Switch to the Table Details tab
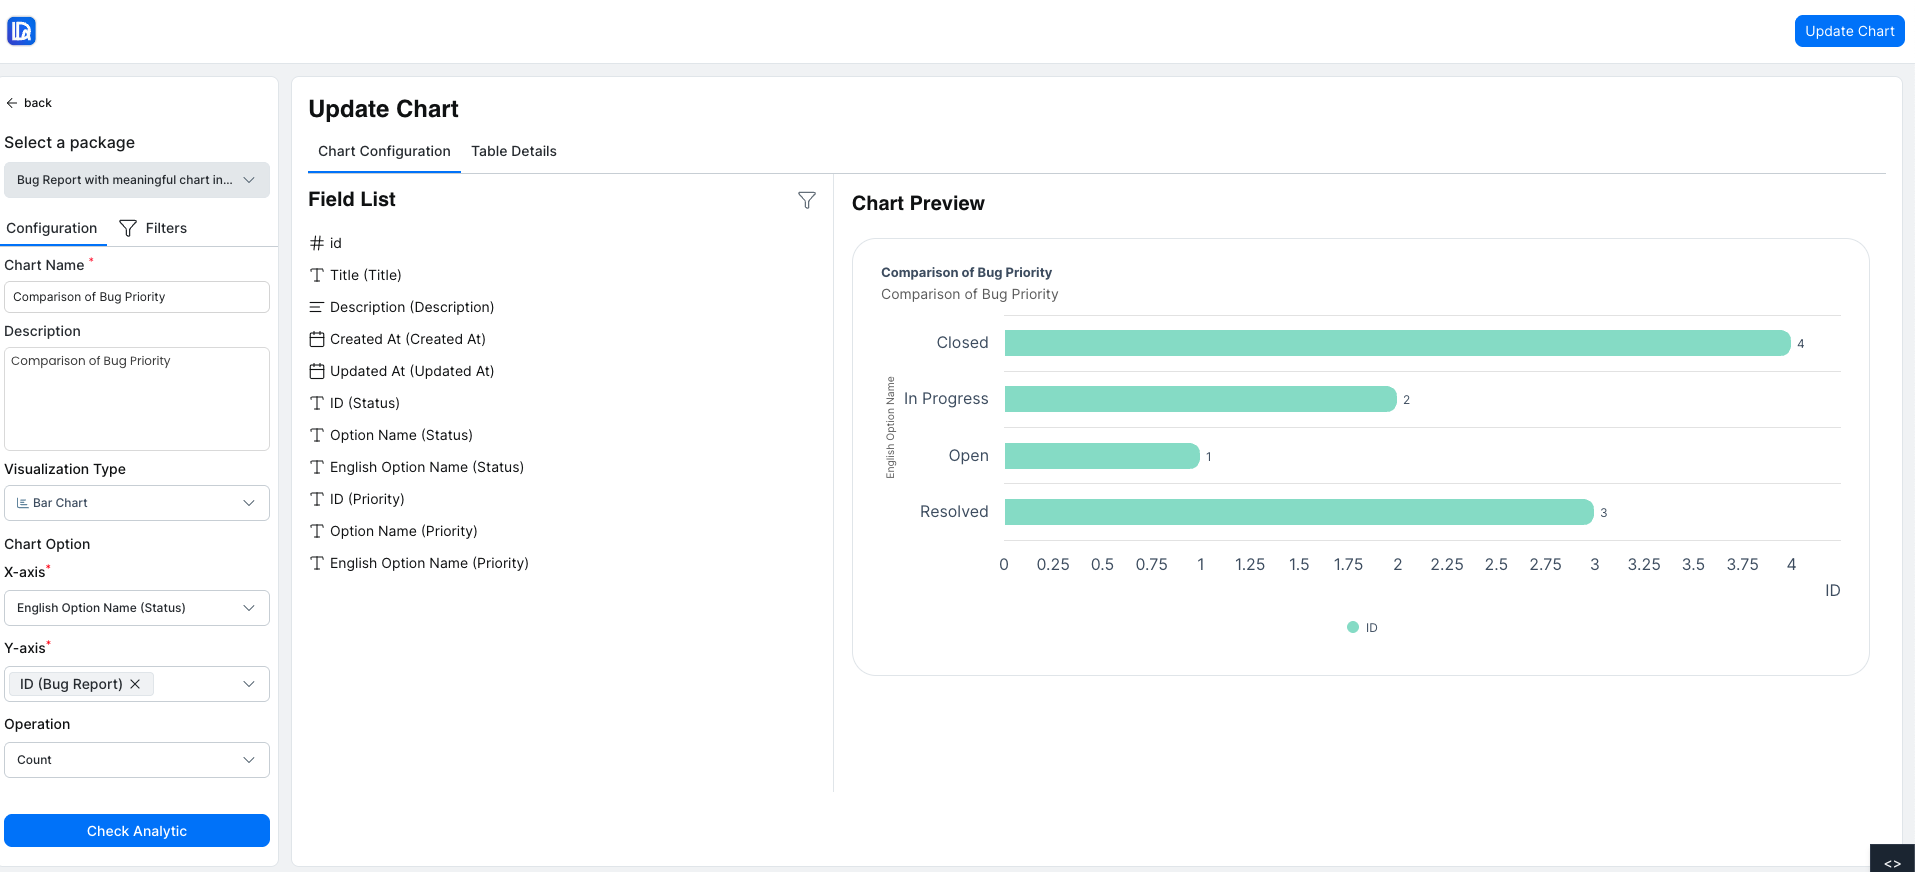The height and width of the screenshot is (872, 1915). (x=513, y=151)
